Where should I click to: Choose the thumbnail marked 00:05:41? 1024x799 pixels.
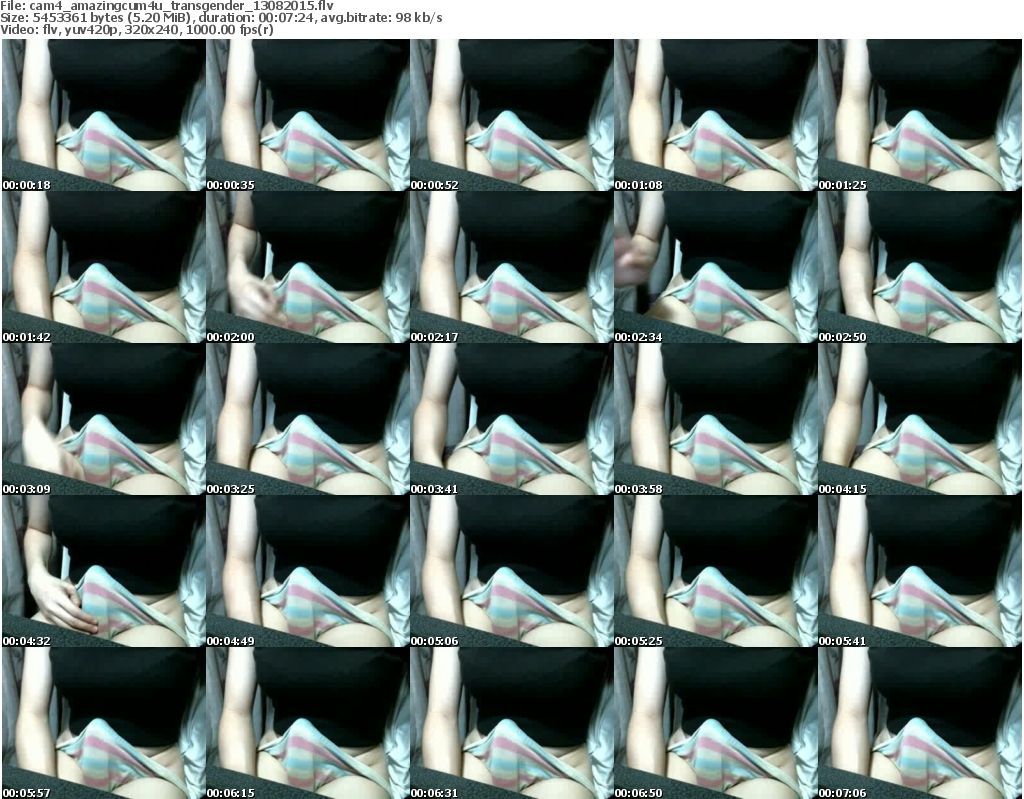(x=920, y=571)
